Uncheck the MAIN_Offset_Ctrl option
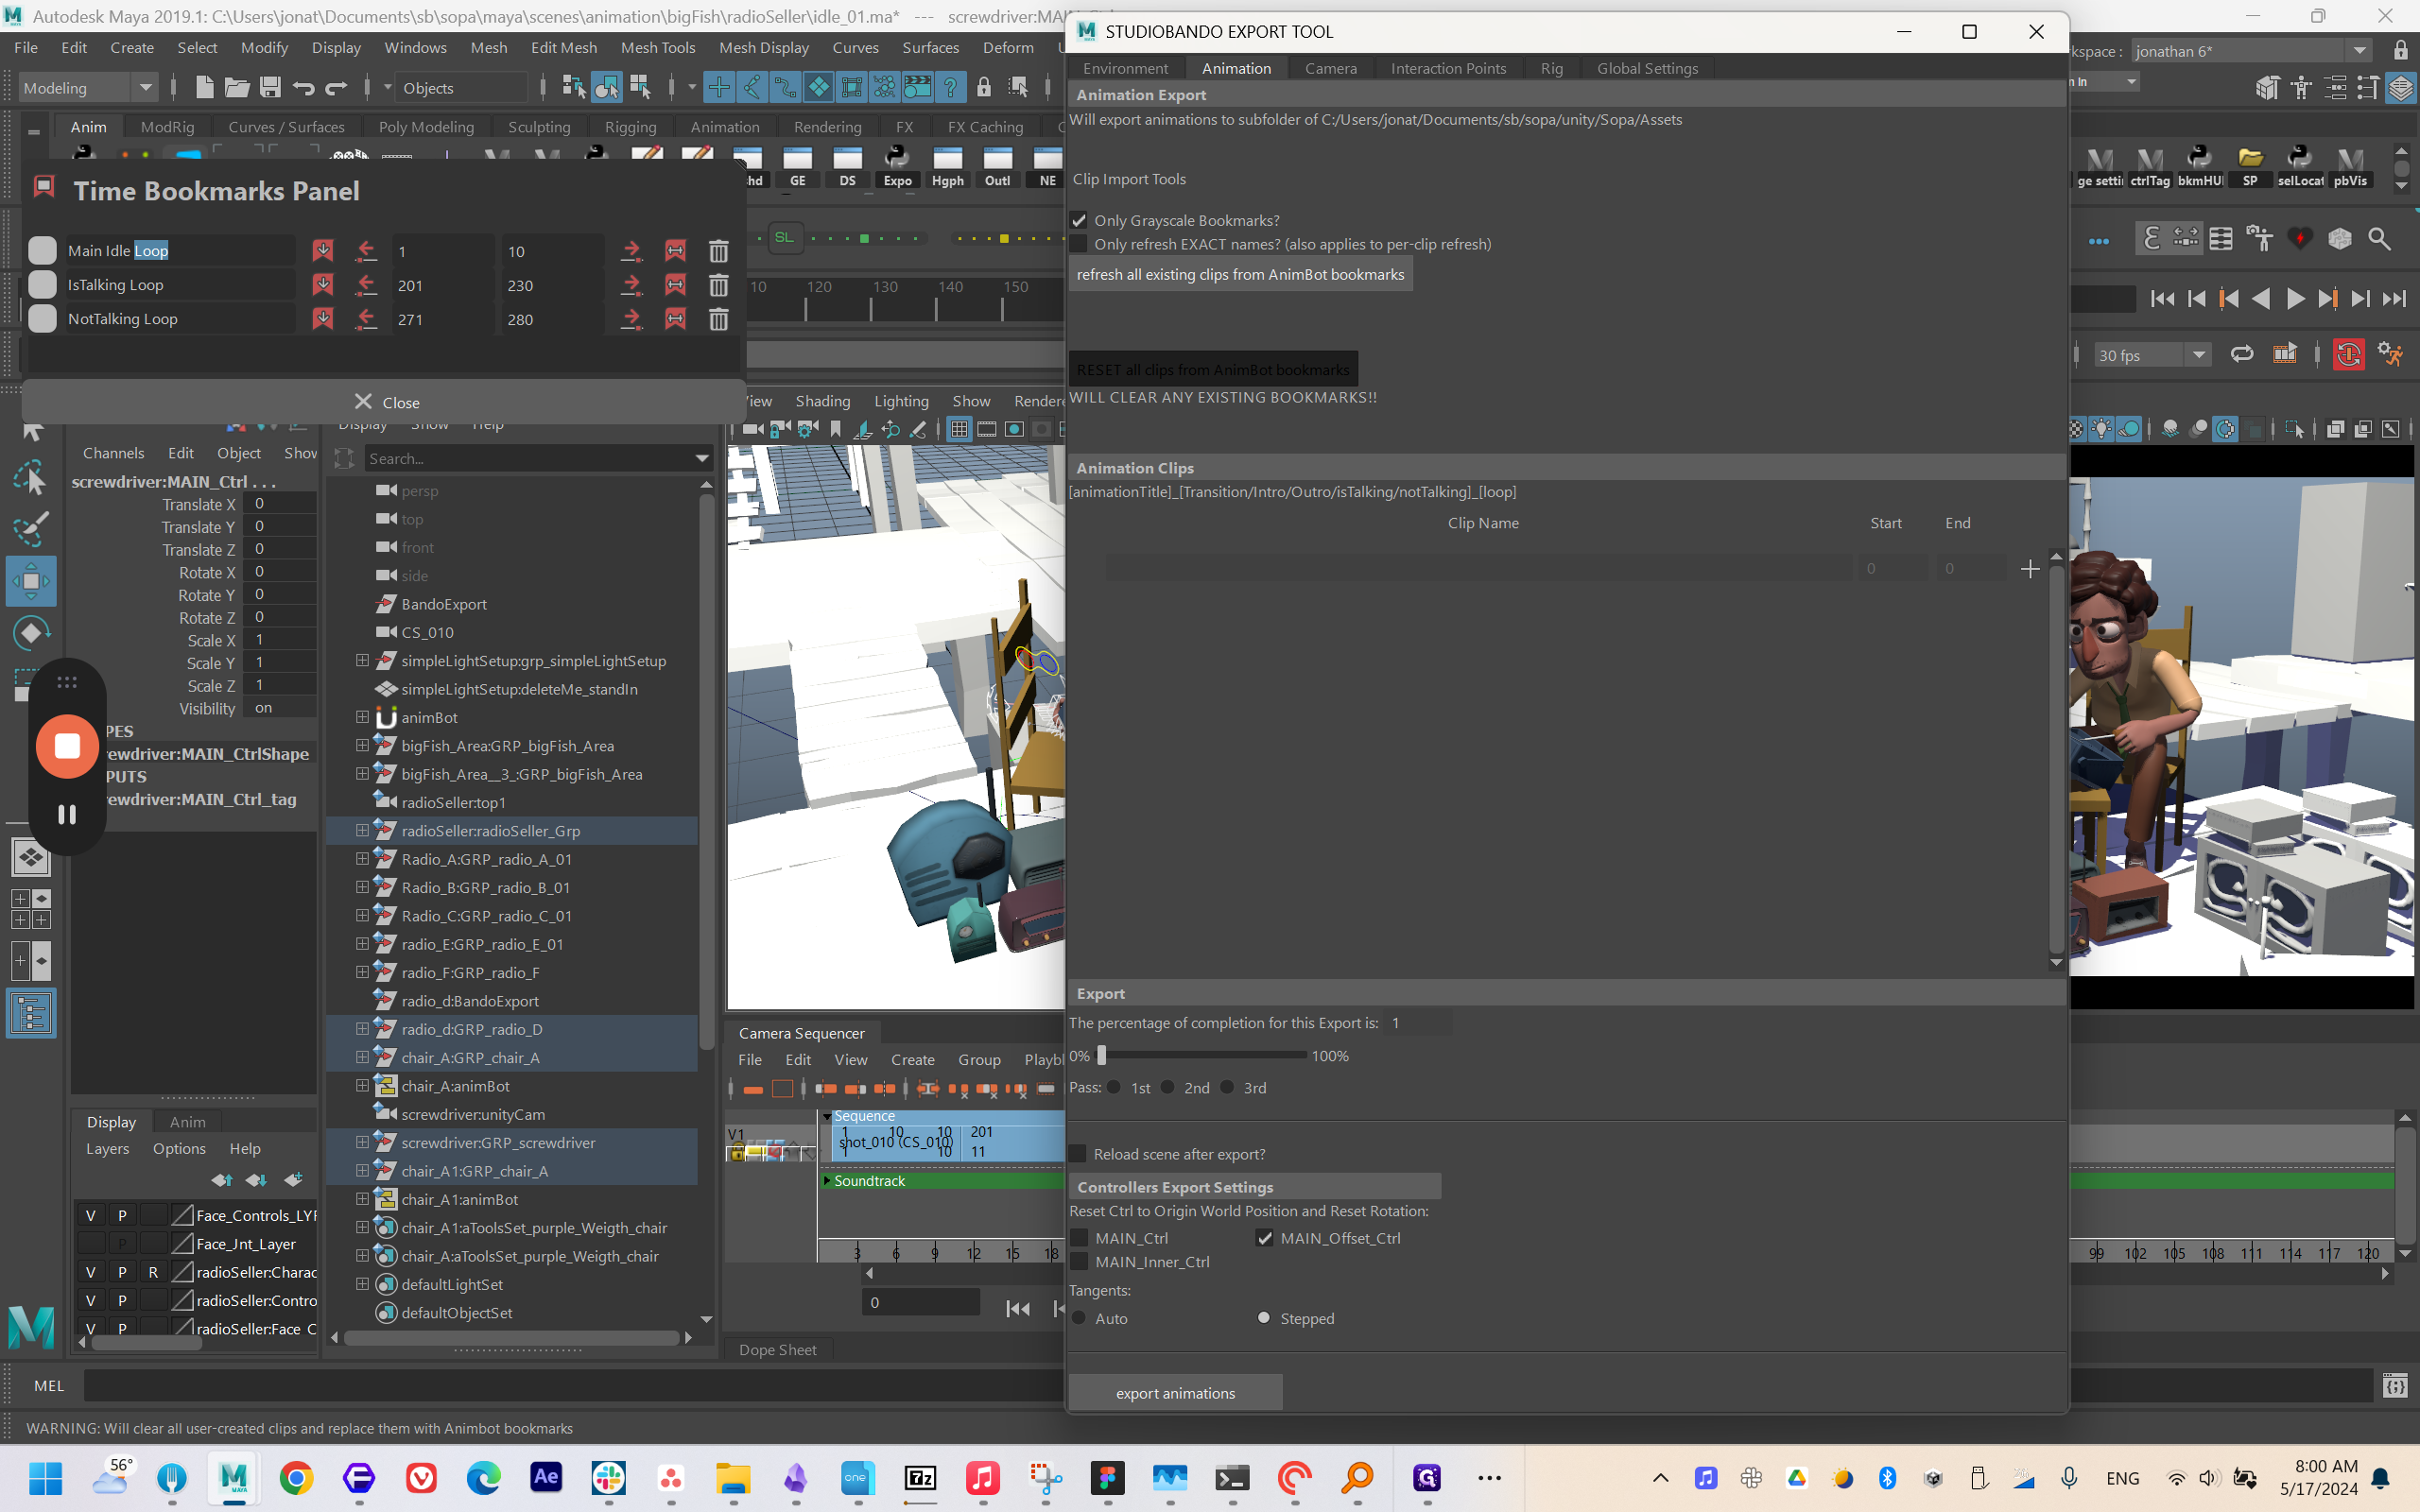2420x1512 pixels. (1265, 1238)
